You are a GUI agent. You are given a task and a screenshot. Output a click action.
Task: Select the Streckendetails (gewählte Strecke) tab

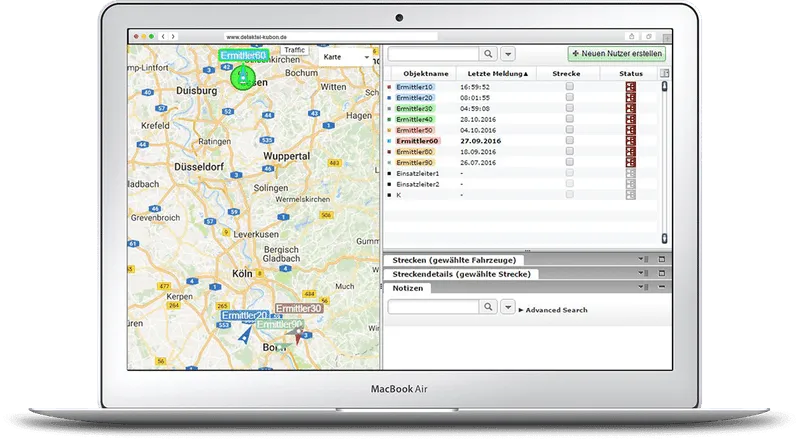pos(461,274)
